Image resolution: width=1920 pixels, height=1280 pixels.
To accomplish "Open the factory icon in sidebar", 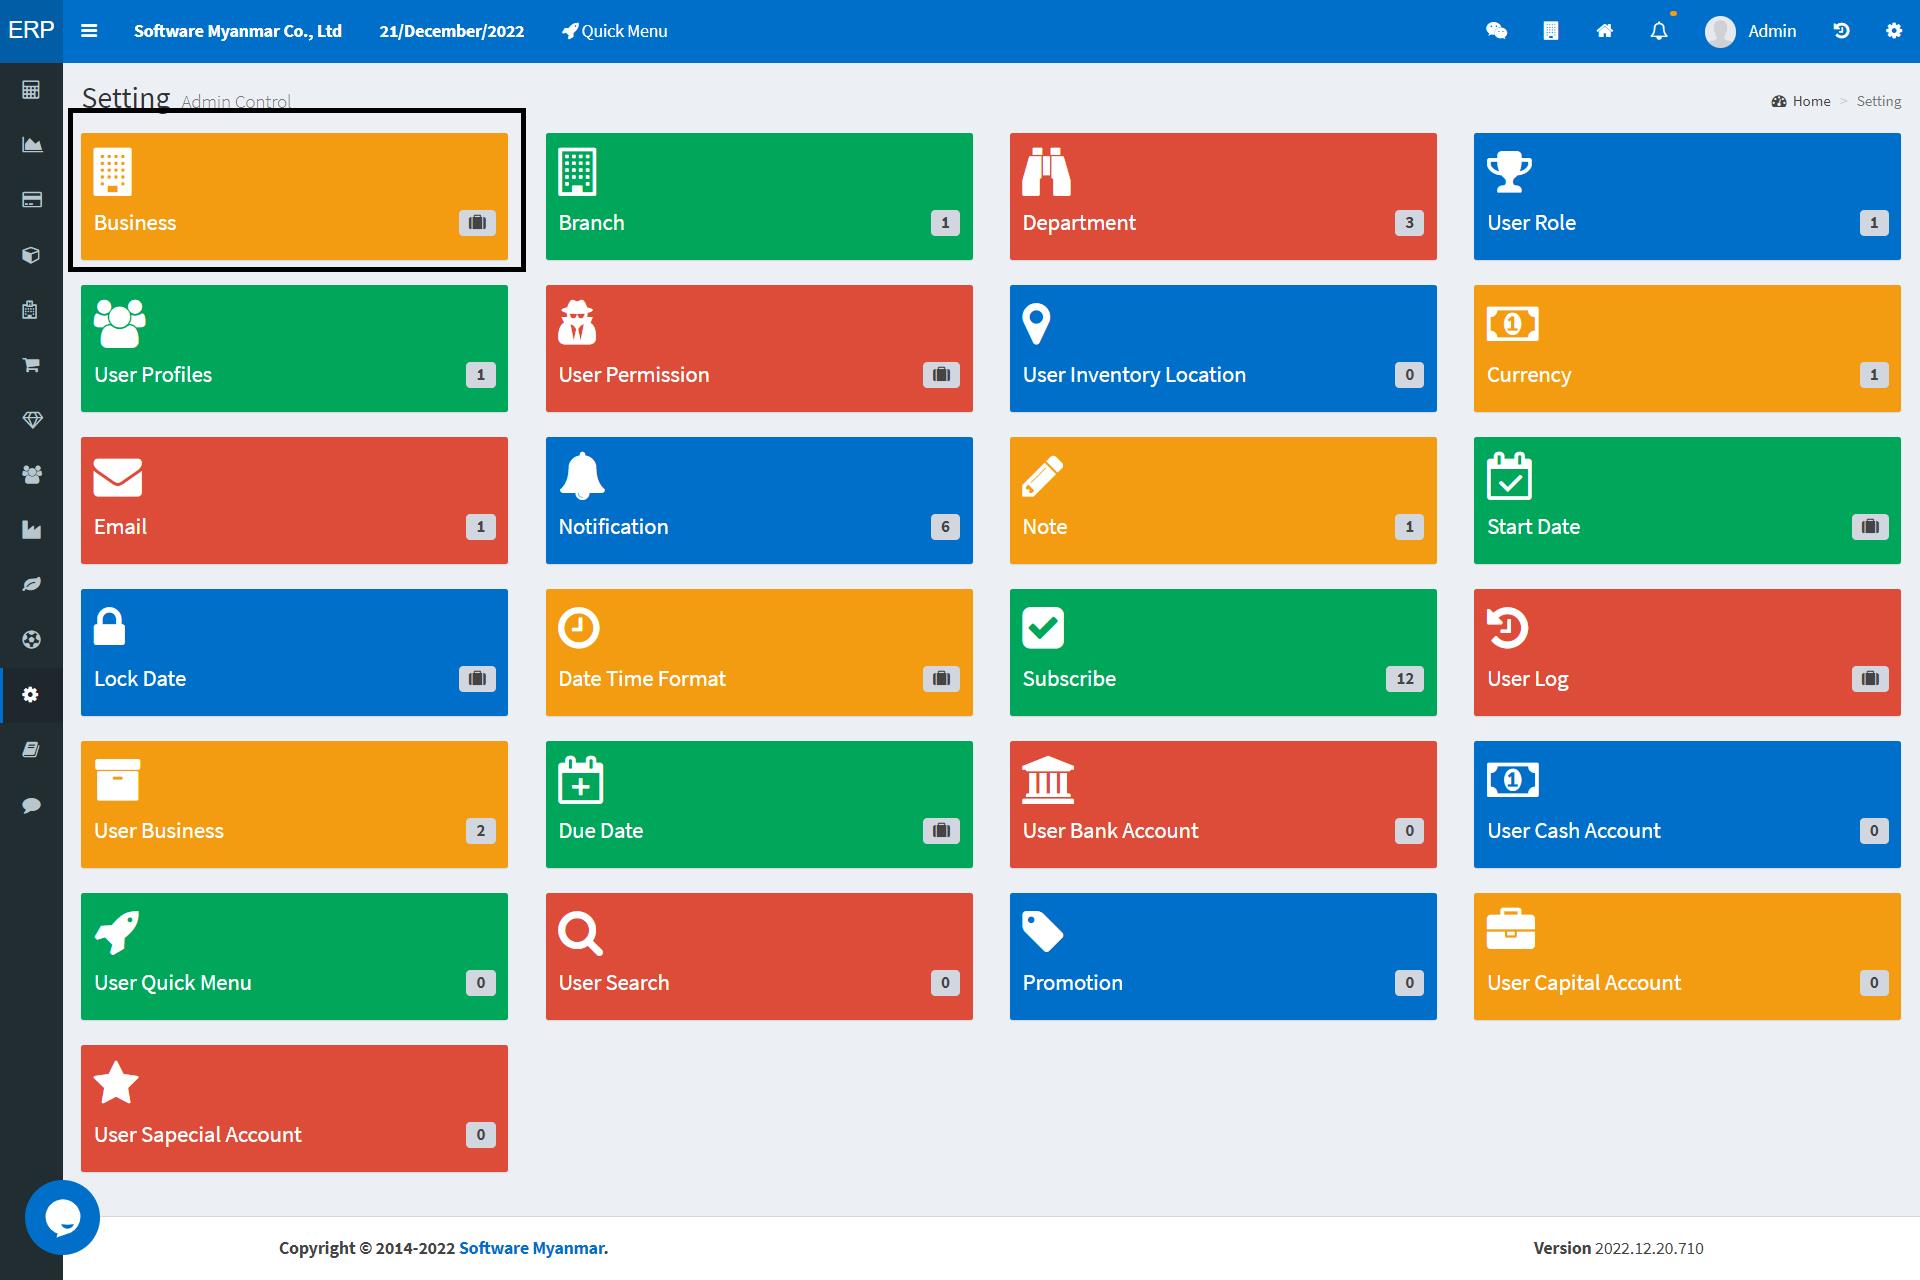I will [31, 530].
